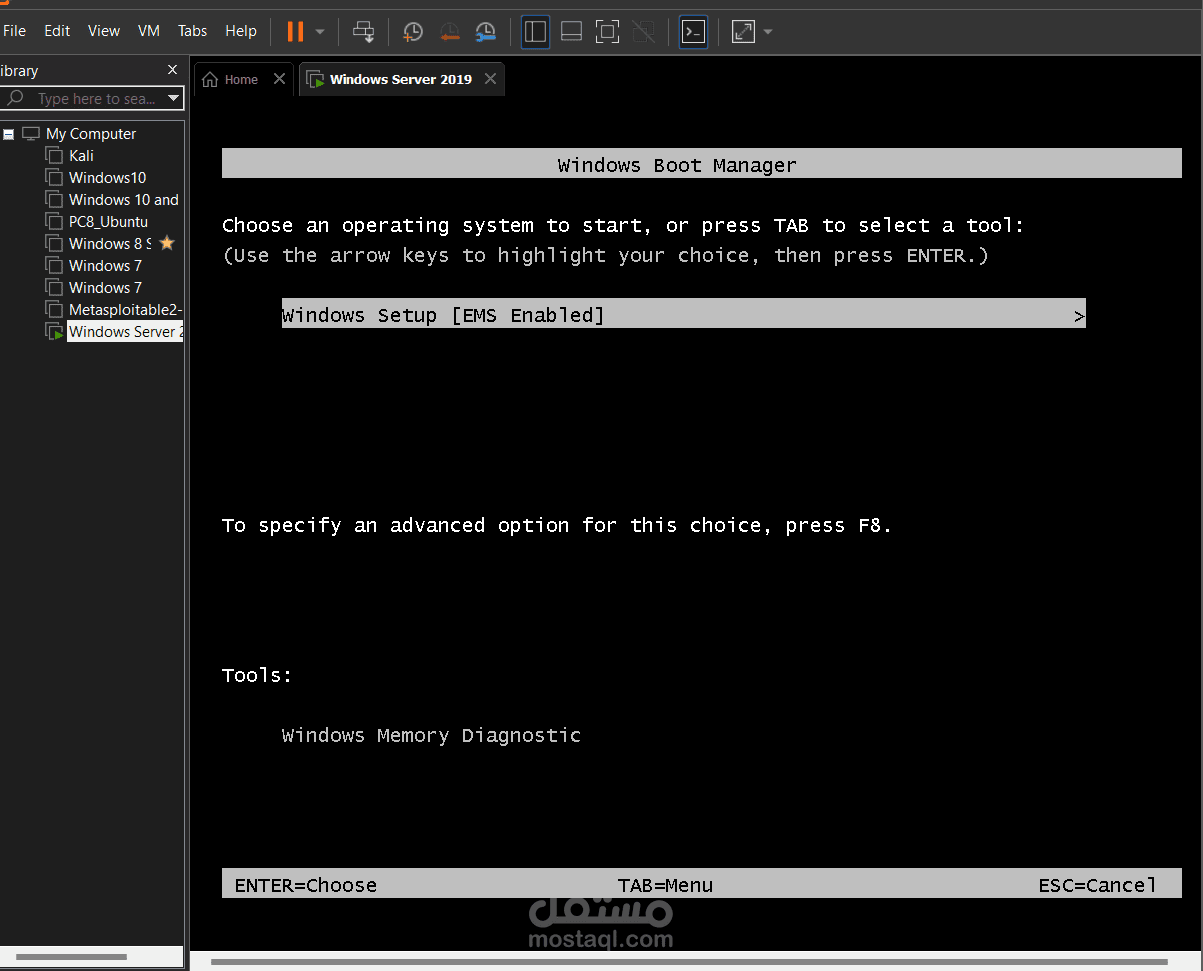Select the Kali virtual machine
This screenshot has width=1203, height=971.
pos(81,156)
